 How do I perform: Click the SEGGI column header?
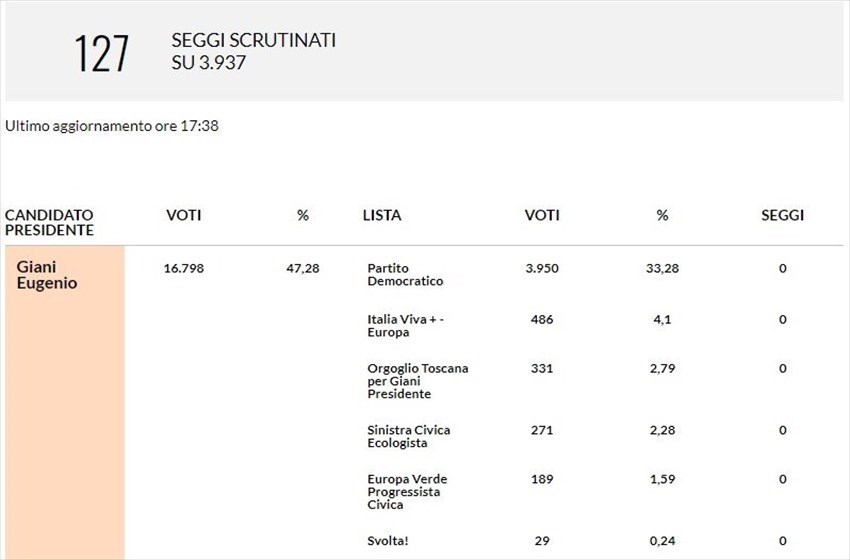pyautogui.click(x=782, y=215)
